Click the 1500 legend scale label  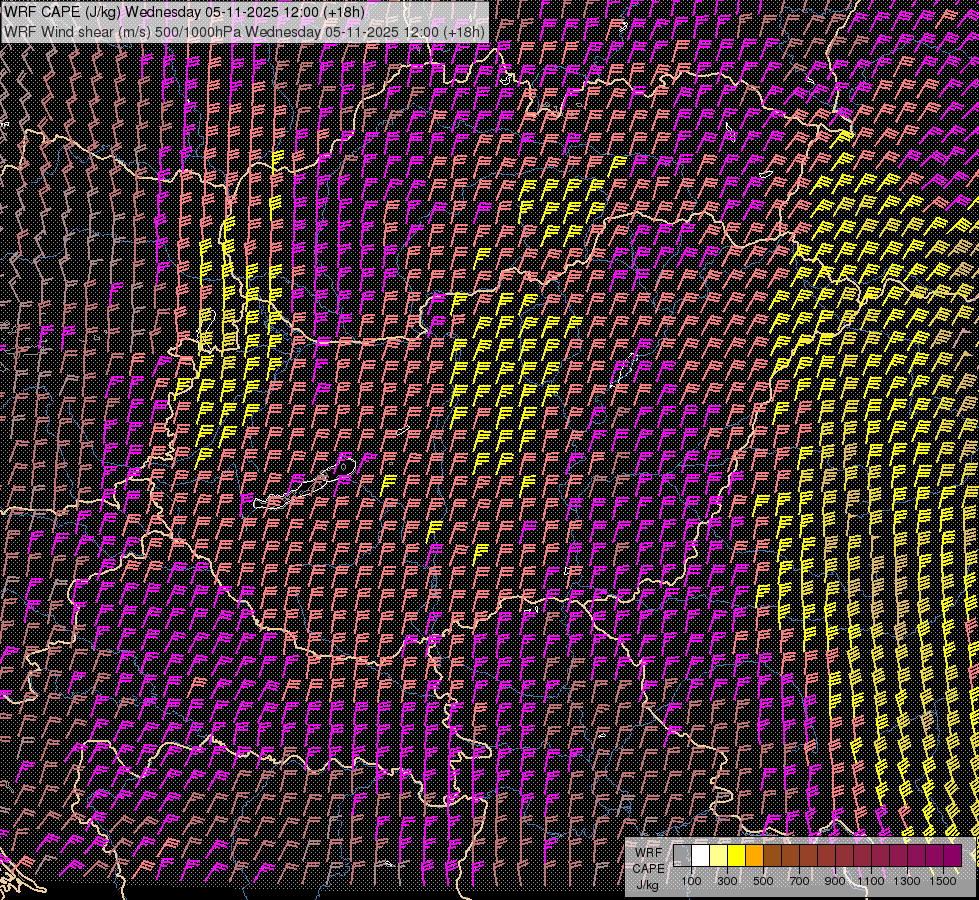(943, 880)
